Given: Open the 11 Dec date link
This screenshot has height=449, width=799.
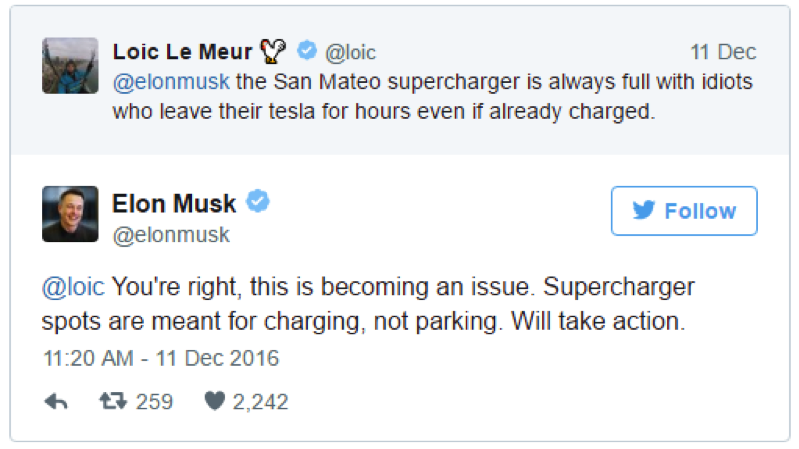Looking at the screenshot, I should [x=723, y=52].
